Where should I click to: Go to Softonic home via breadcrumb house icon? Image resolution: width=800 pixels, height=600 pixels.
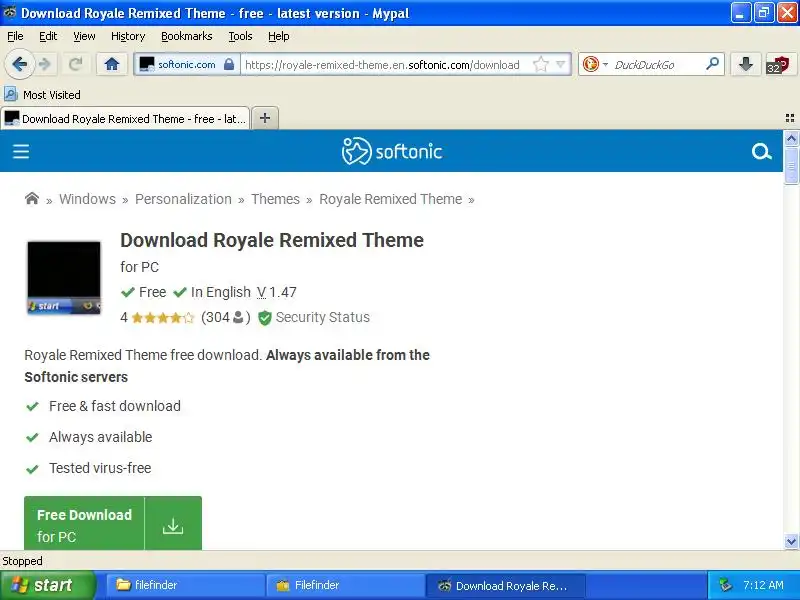click(32, 198)
